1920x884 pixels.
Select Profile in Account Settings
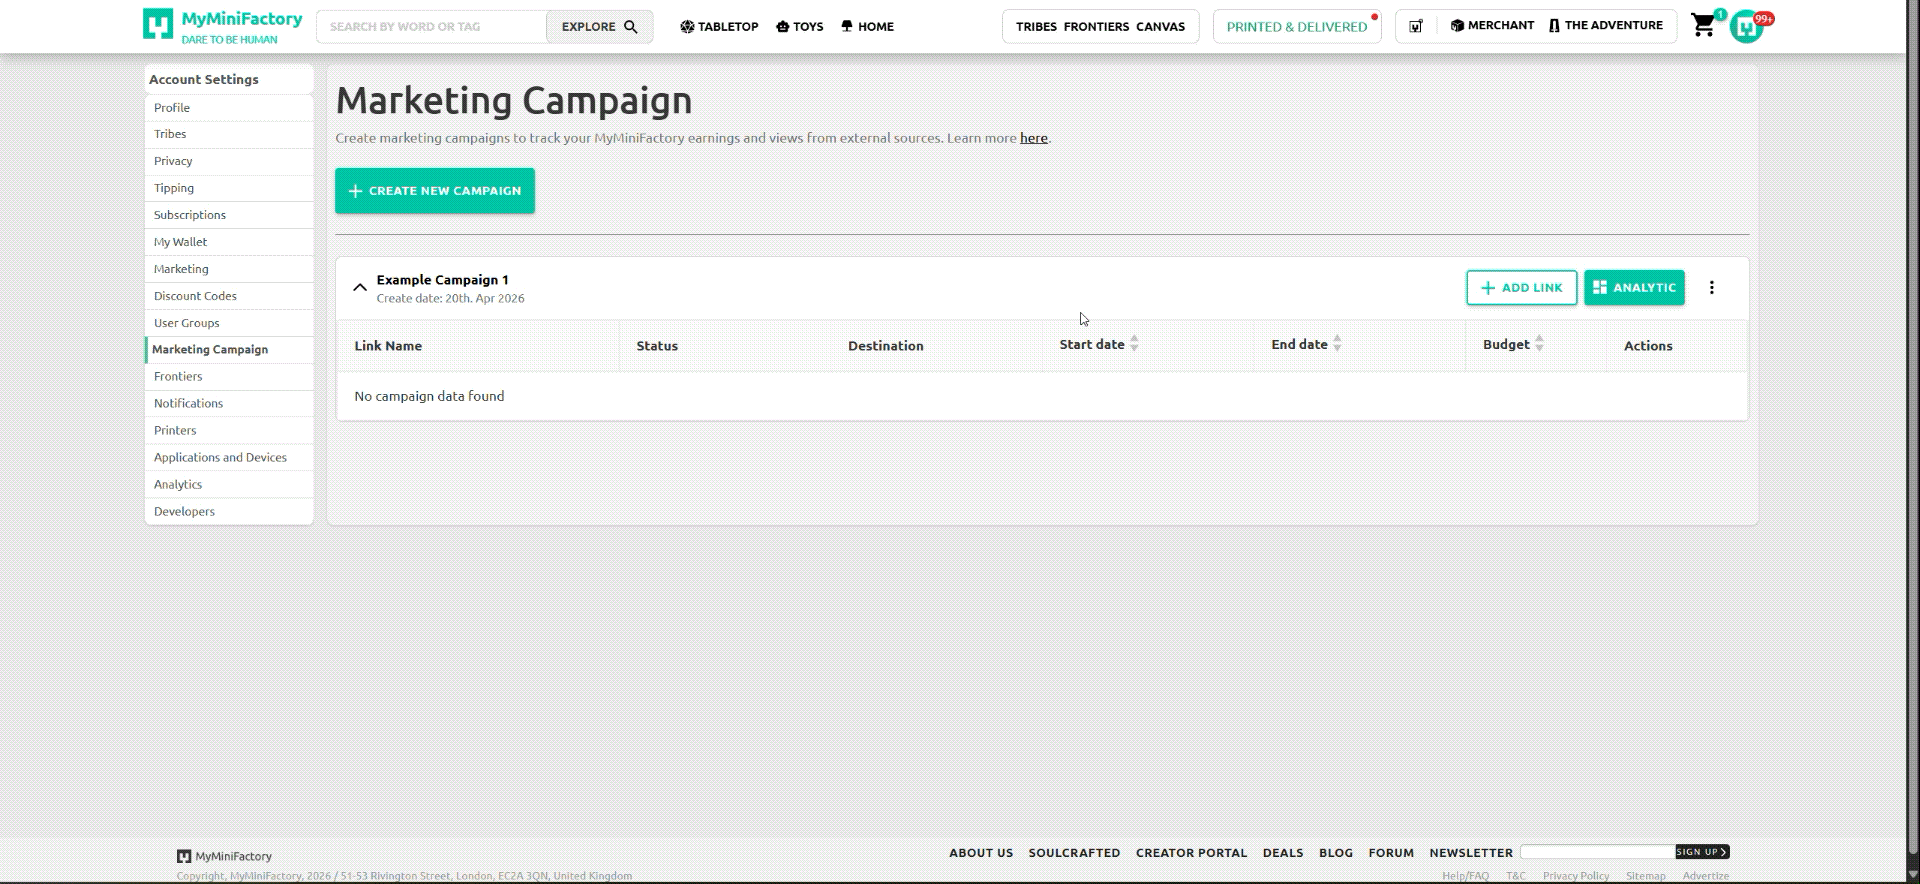click(x=229, y=108)
